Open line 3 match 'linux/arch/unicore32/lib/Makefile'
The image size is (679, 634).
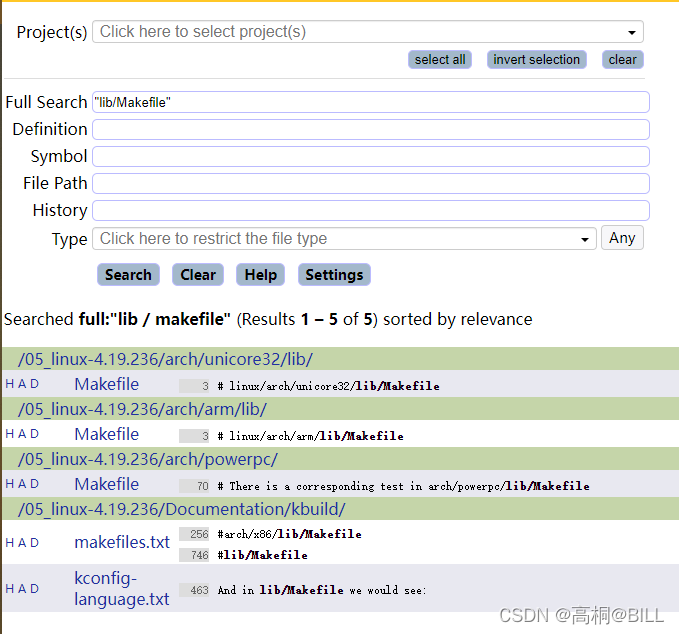310,386
